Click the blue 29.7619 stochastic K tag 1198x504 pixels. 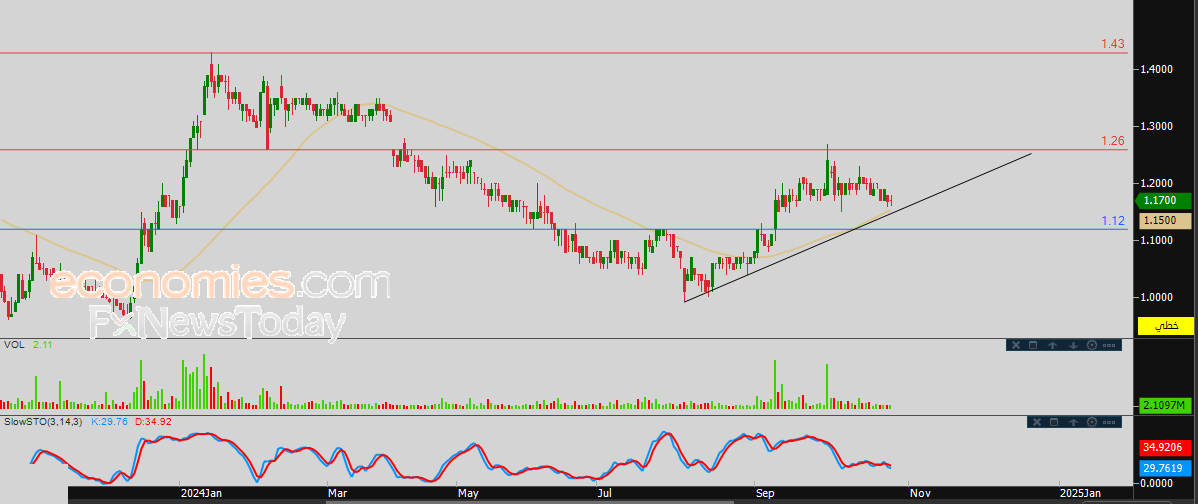[1165, 467]
